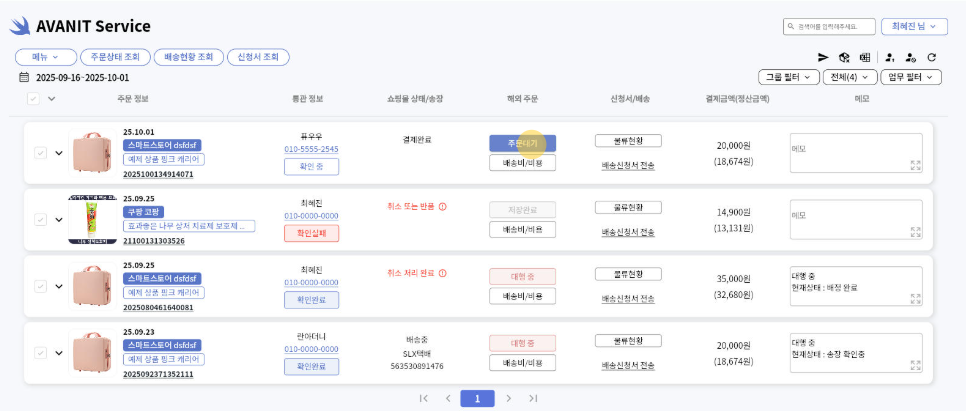Screen dimensions: 966x411
Task: Click the user with gear icon
Action: click(x=910, y=58)
